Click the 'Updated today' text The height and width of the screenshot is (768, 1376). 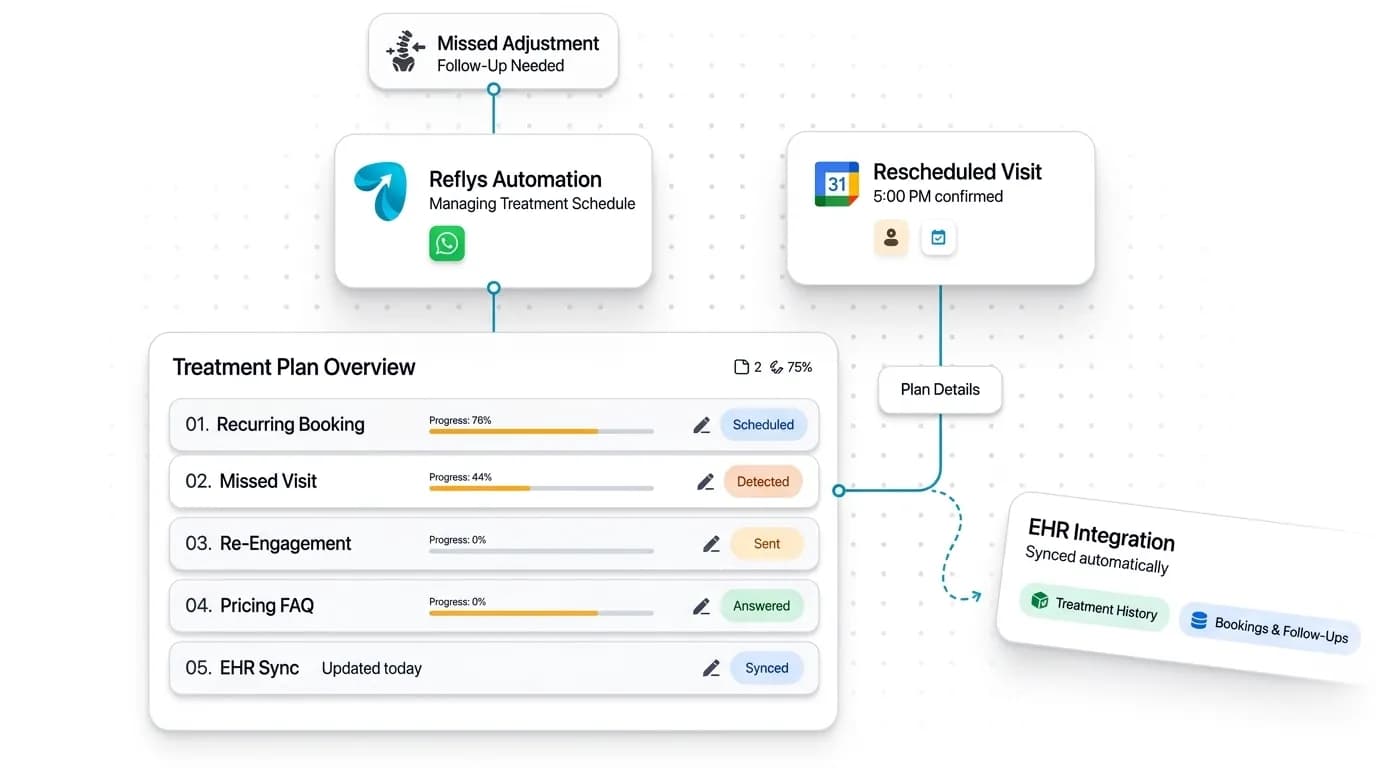point(372,668)
